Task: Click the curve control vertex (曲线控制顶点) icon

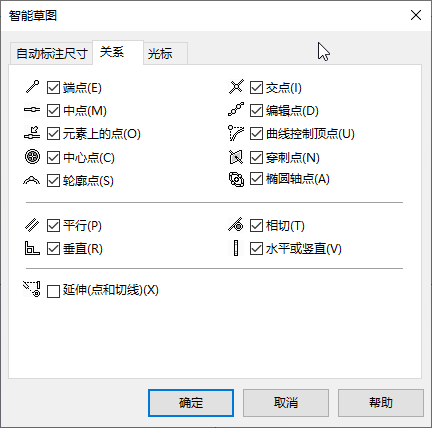Action: [236, 133]
